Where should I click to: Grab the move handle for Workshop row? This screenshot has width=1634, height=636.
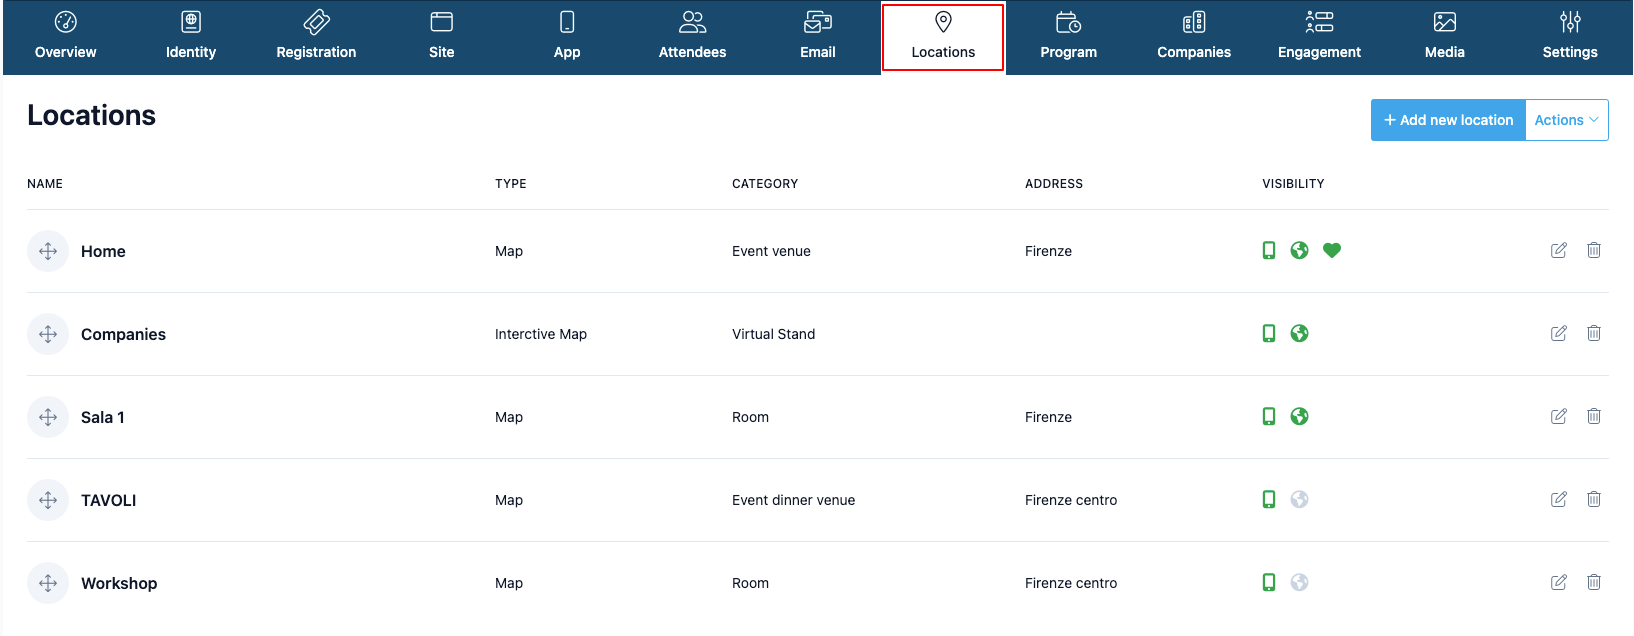click(x=48, y=583)
